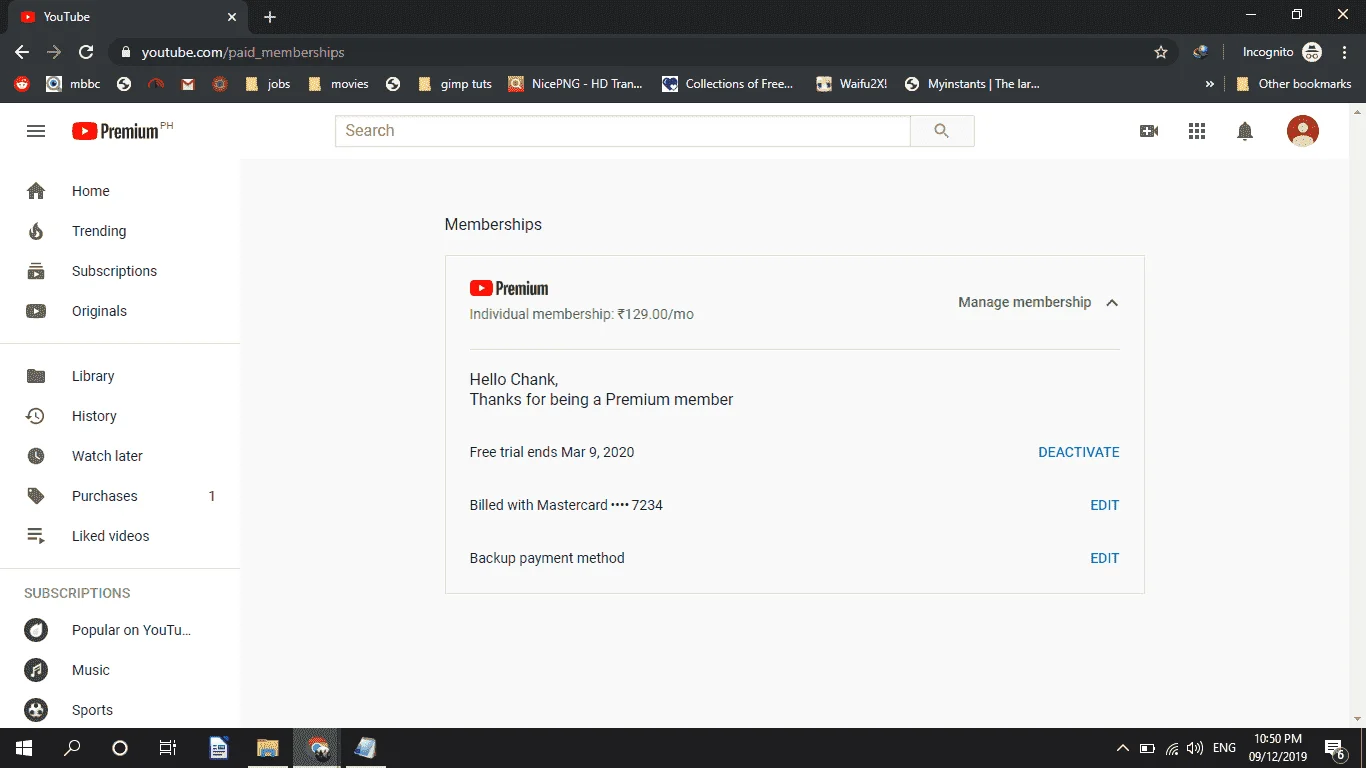Edit the backup payment method
This screenshot has width=1366, height=768.
(1105, 558)
